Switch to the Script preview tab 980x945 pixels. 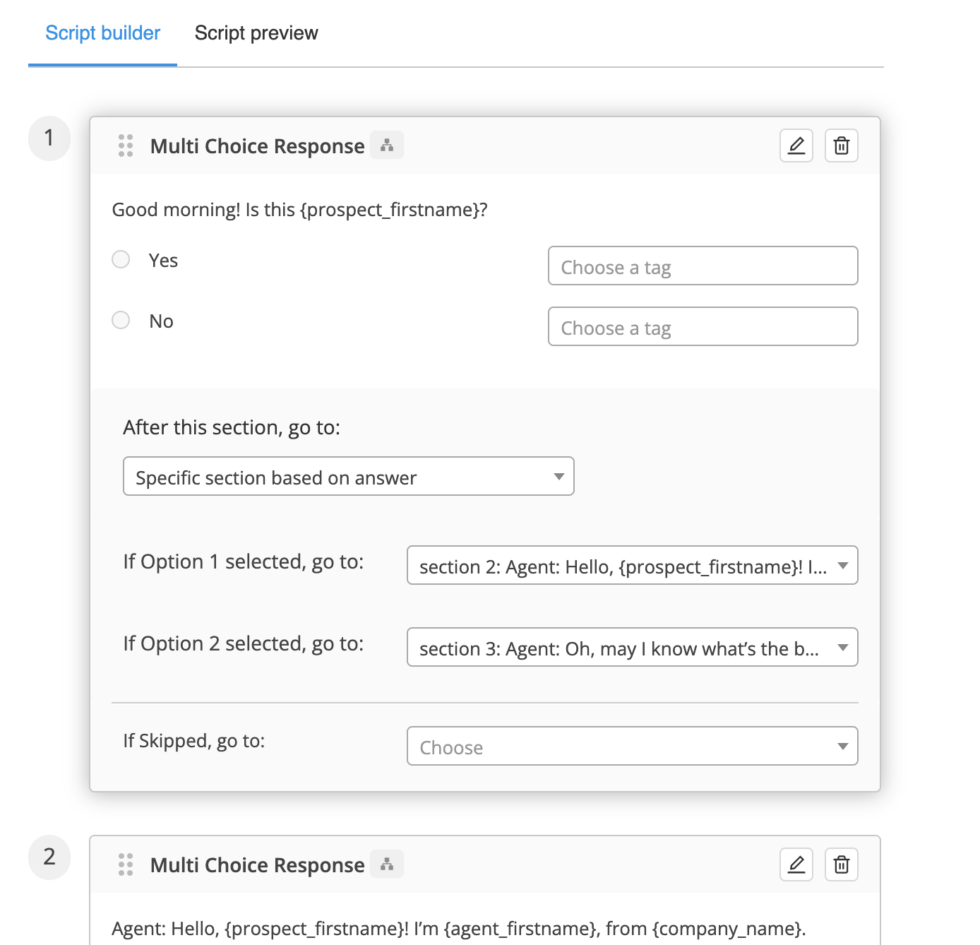pos(256,33)
